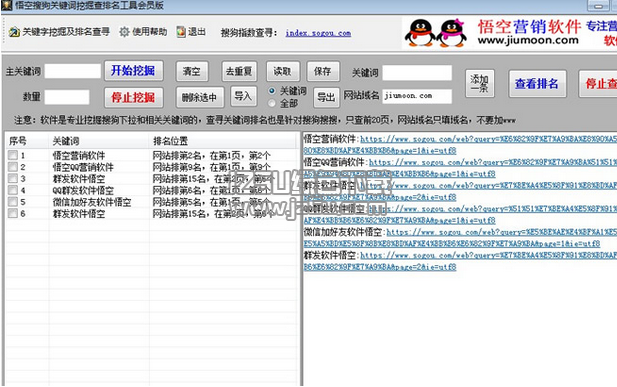
Task: Tick the checkbox for row 5 微信加好友软件悟空
Action: tap(13, 202)
